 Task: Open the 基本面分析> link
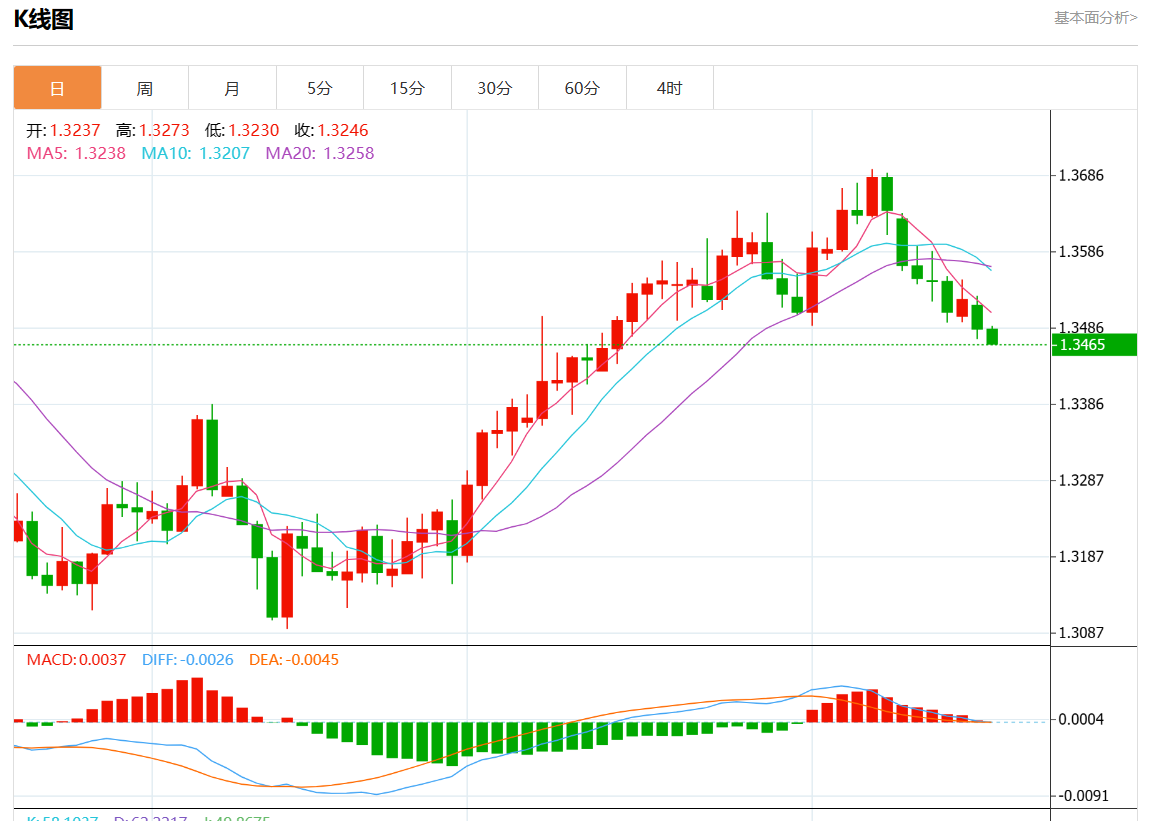coord(1095,18)
